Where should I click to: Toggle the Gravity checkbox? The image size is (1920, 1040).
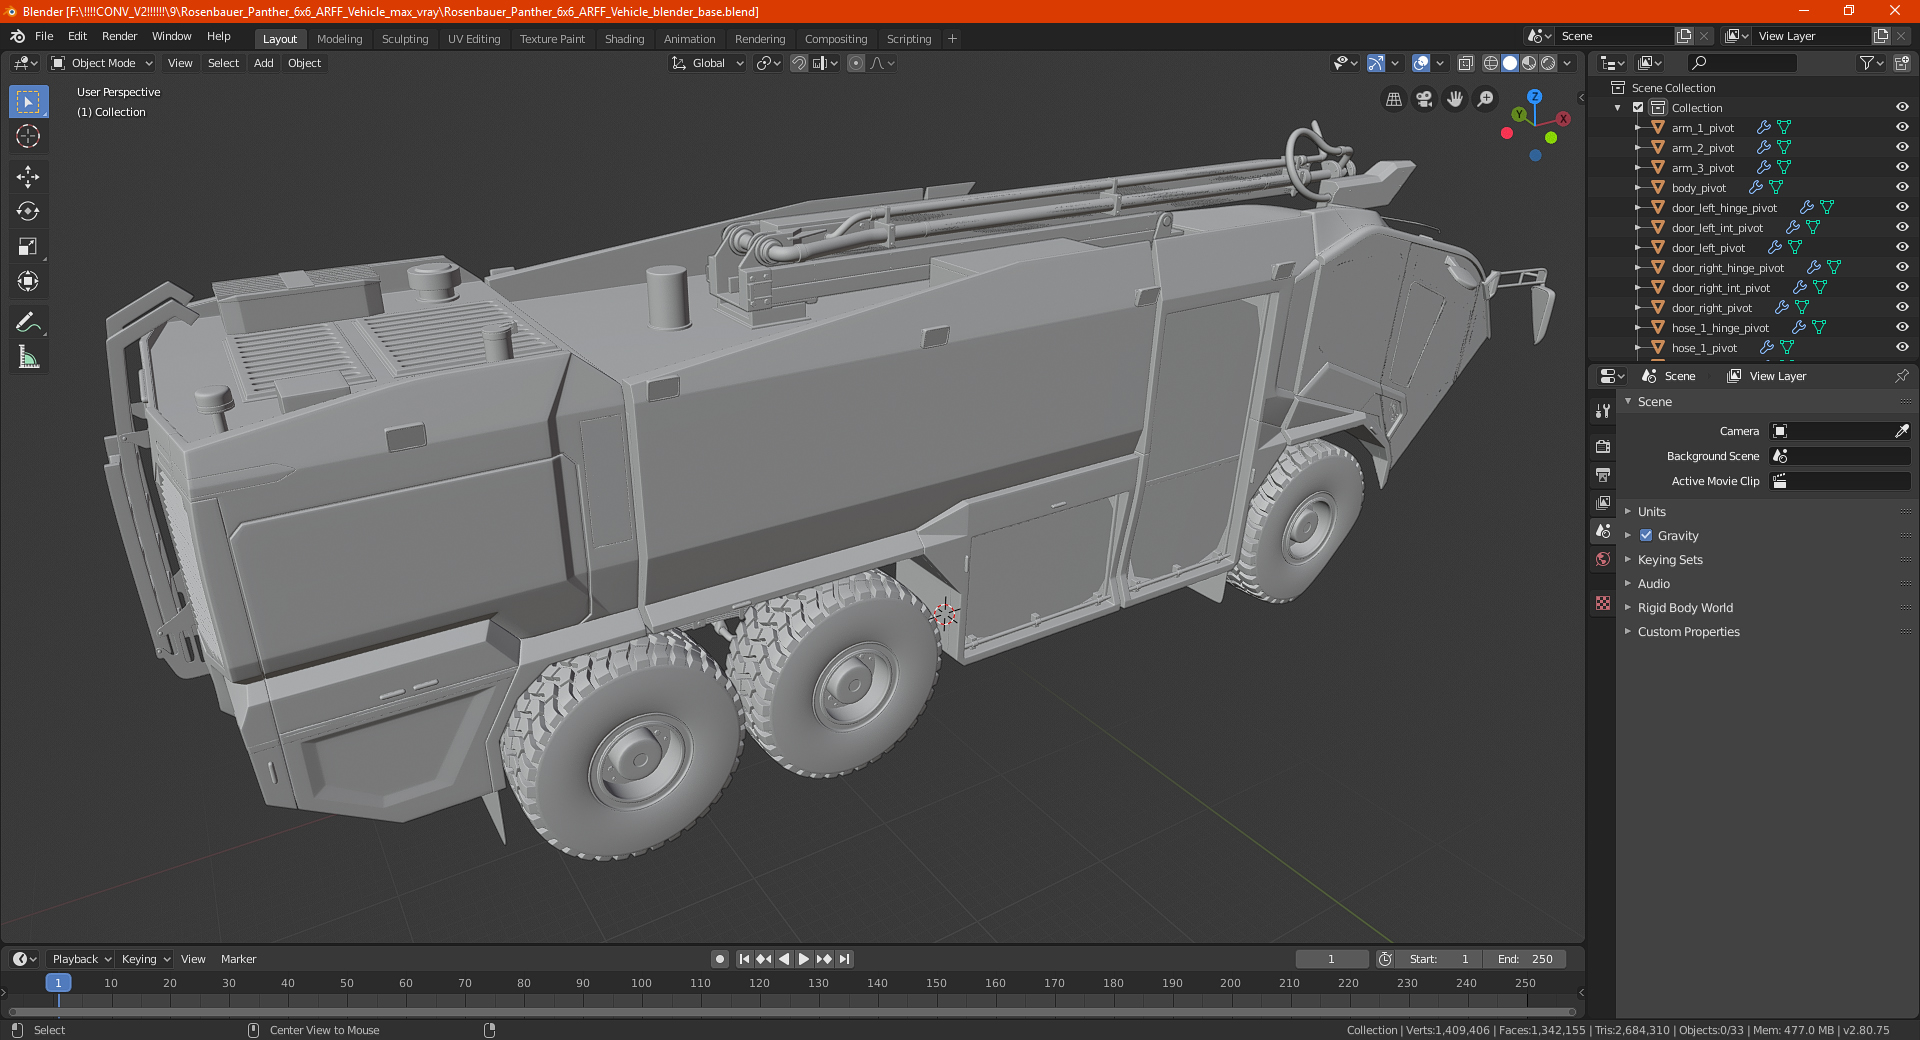tap(1646, 536)
